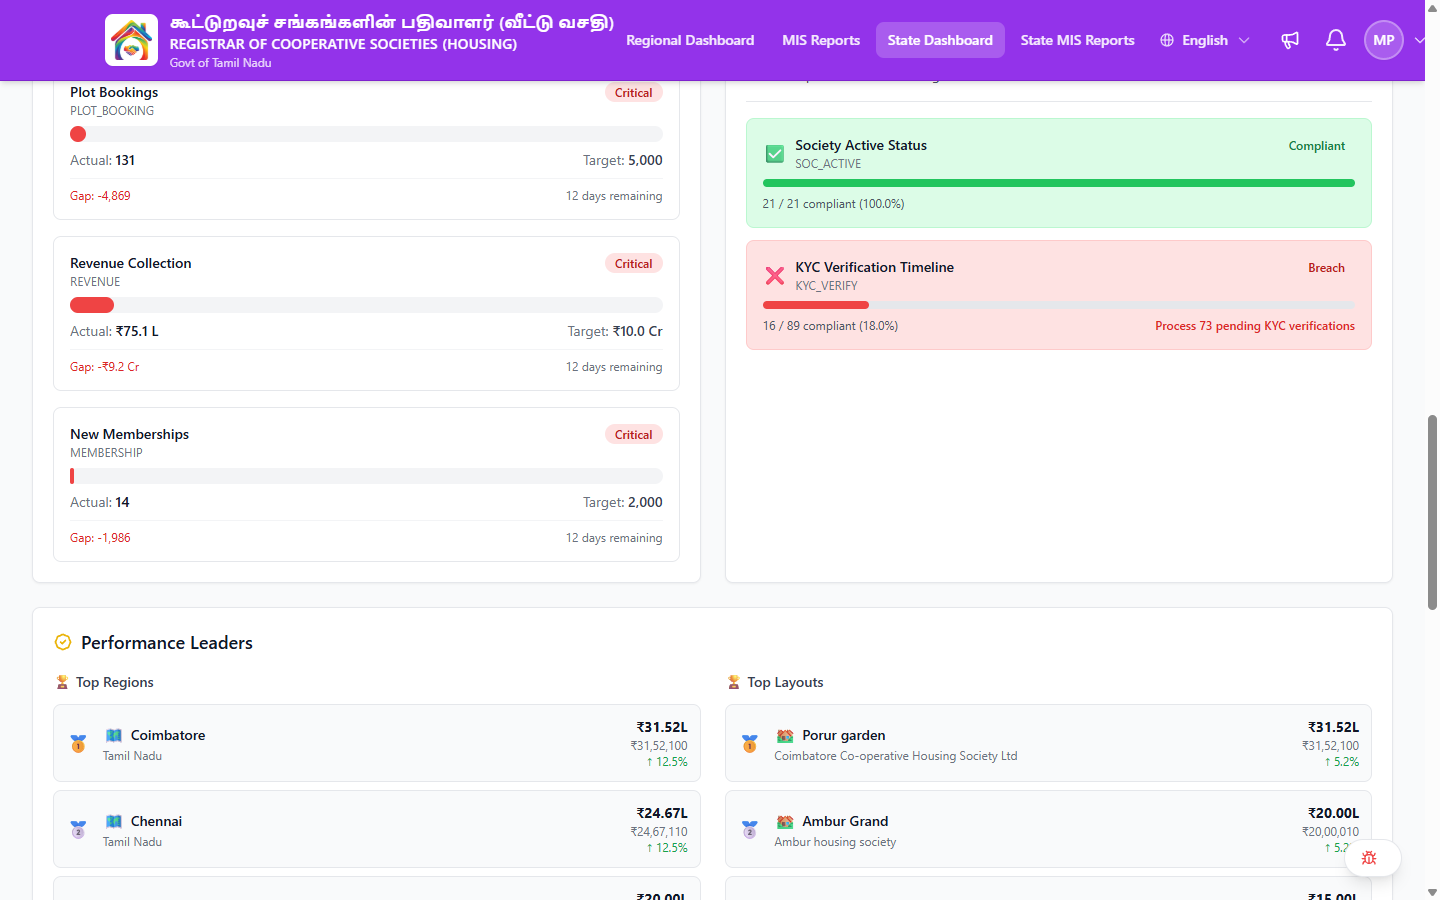1440x900 pixels.
Task: Open the announcements megaphone icon
Action: pyautogui.click(x=1290, y=40)
